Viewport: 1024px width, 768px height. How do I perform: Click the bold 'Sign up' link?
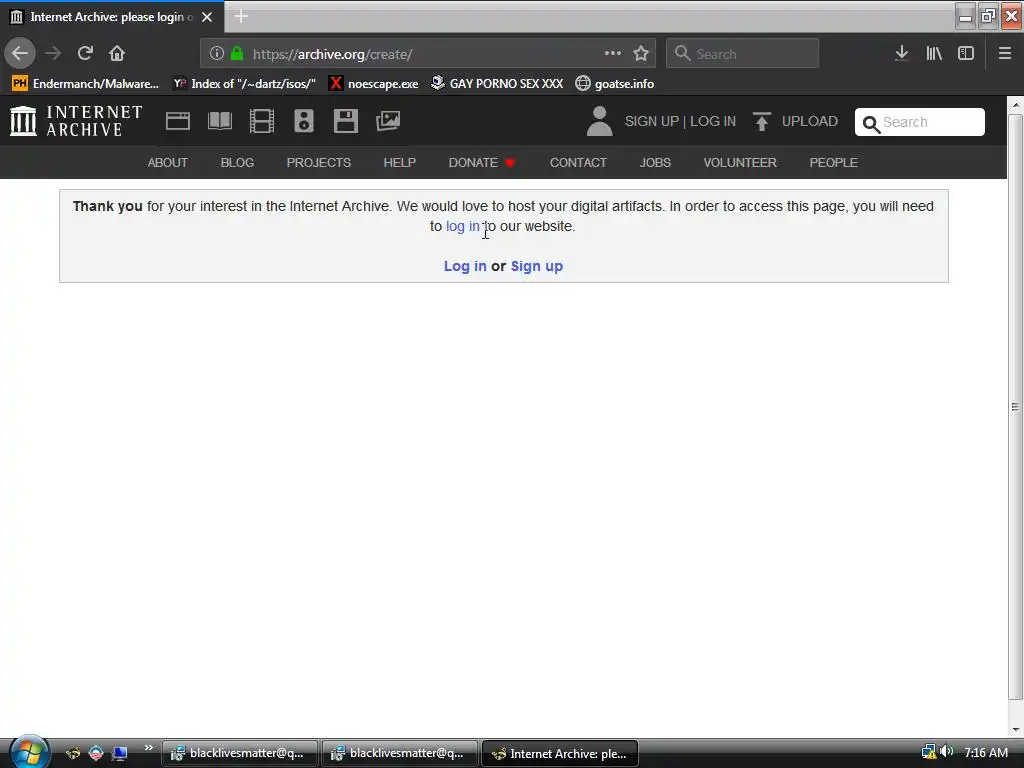click(537, 266)
